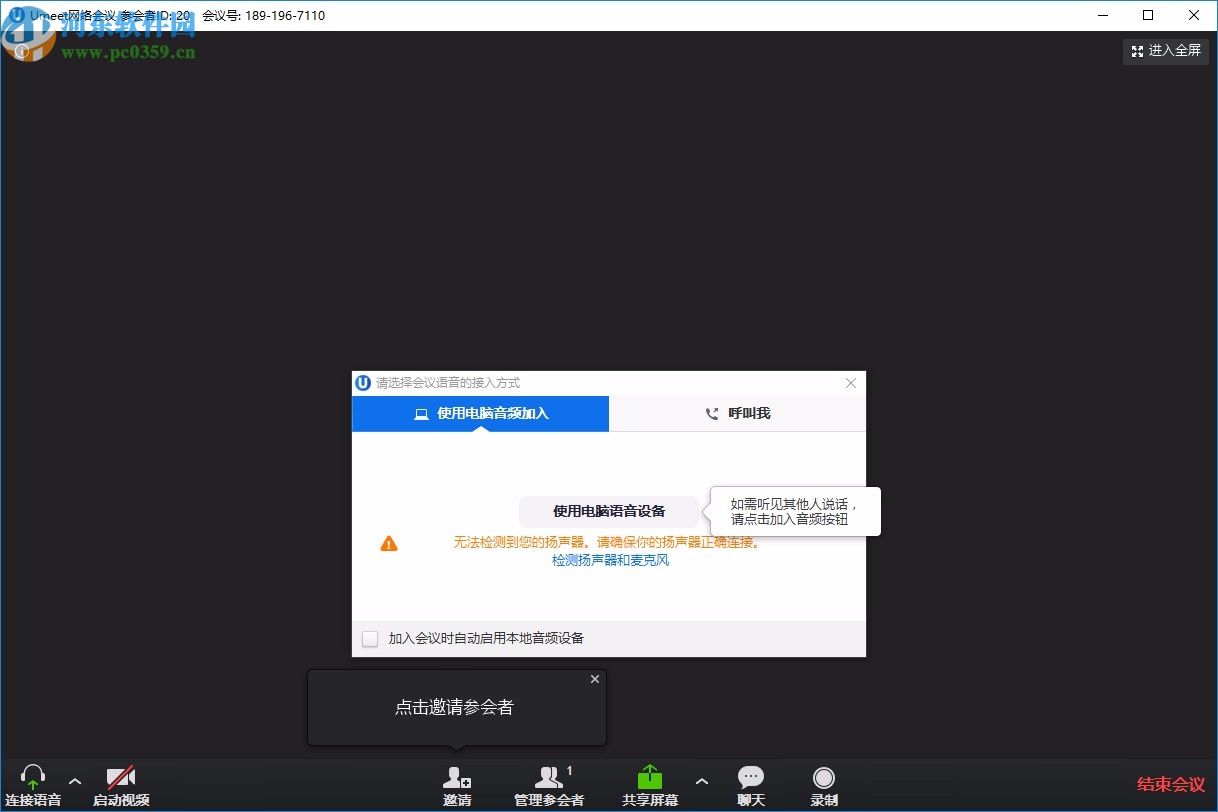This screenshot has width=1218, height=812.
Task: Open the 邀请 invite icon
Action: 456,777
